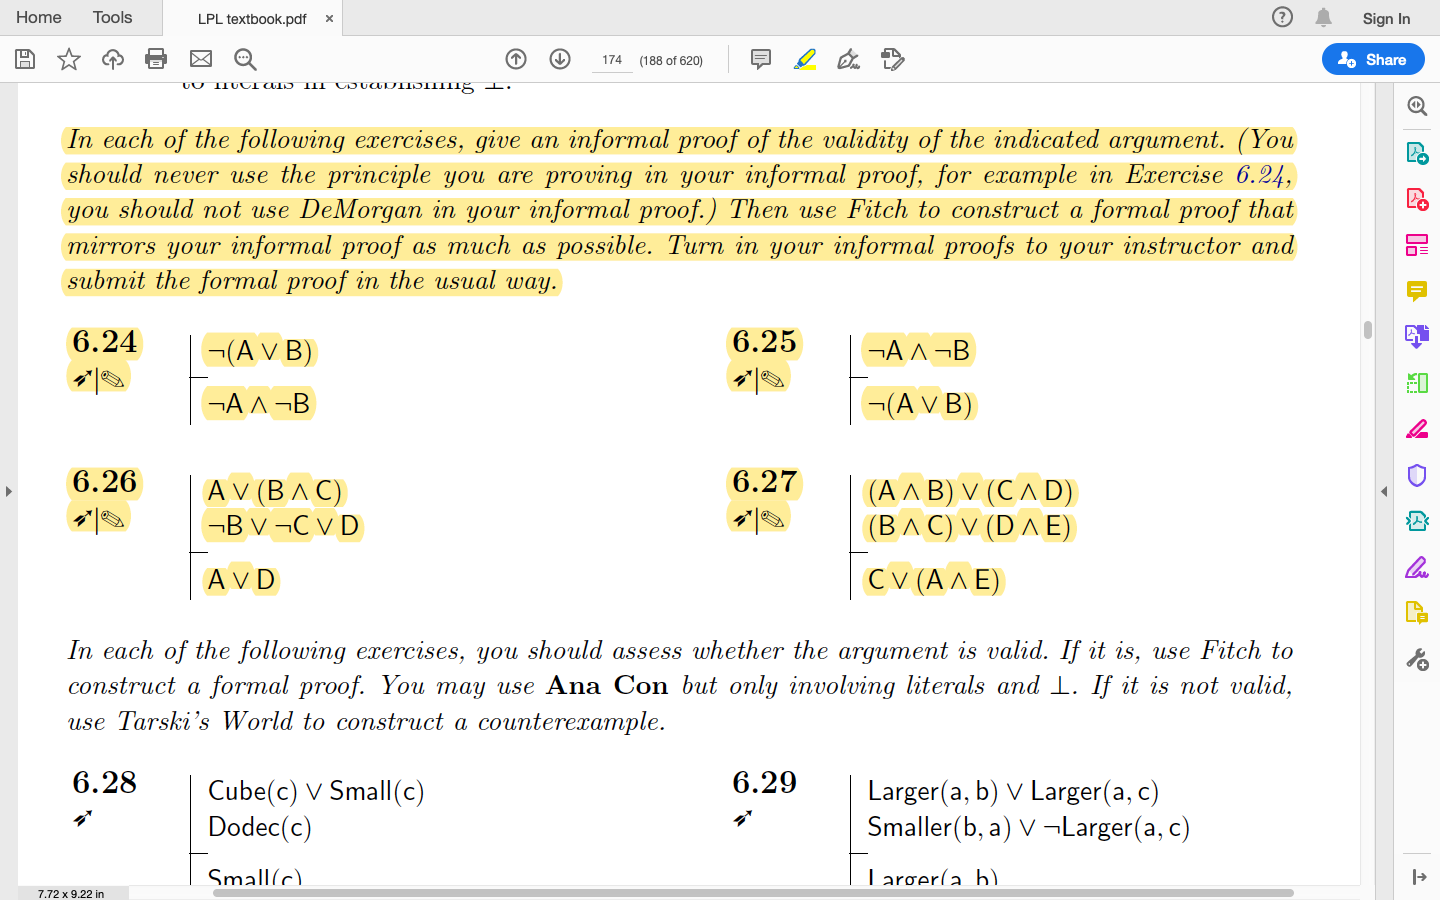
Task: Open the Tools tab
Action: click(112, 17)
